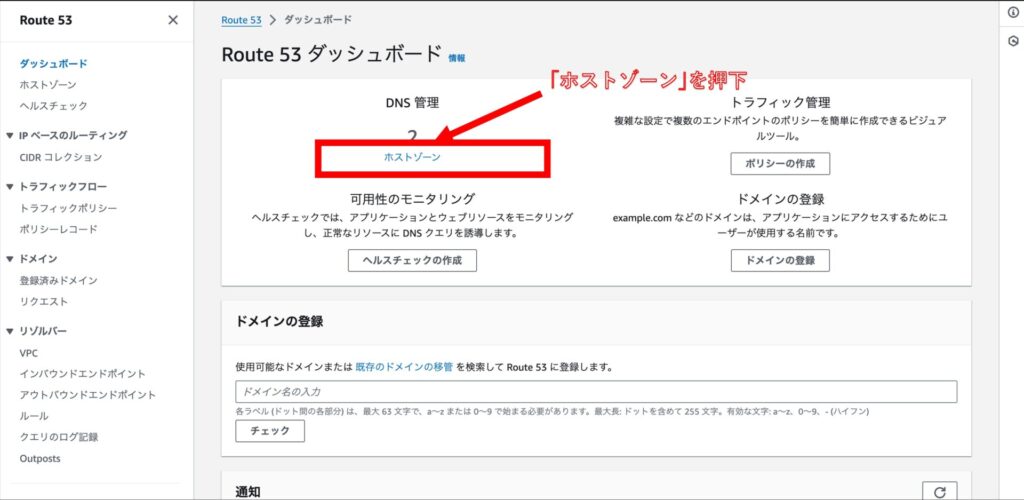Open ポリシーレコード page

tap(58, 229)
